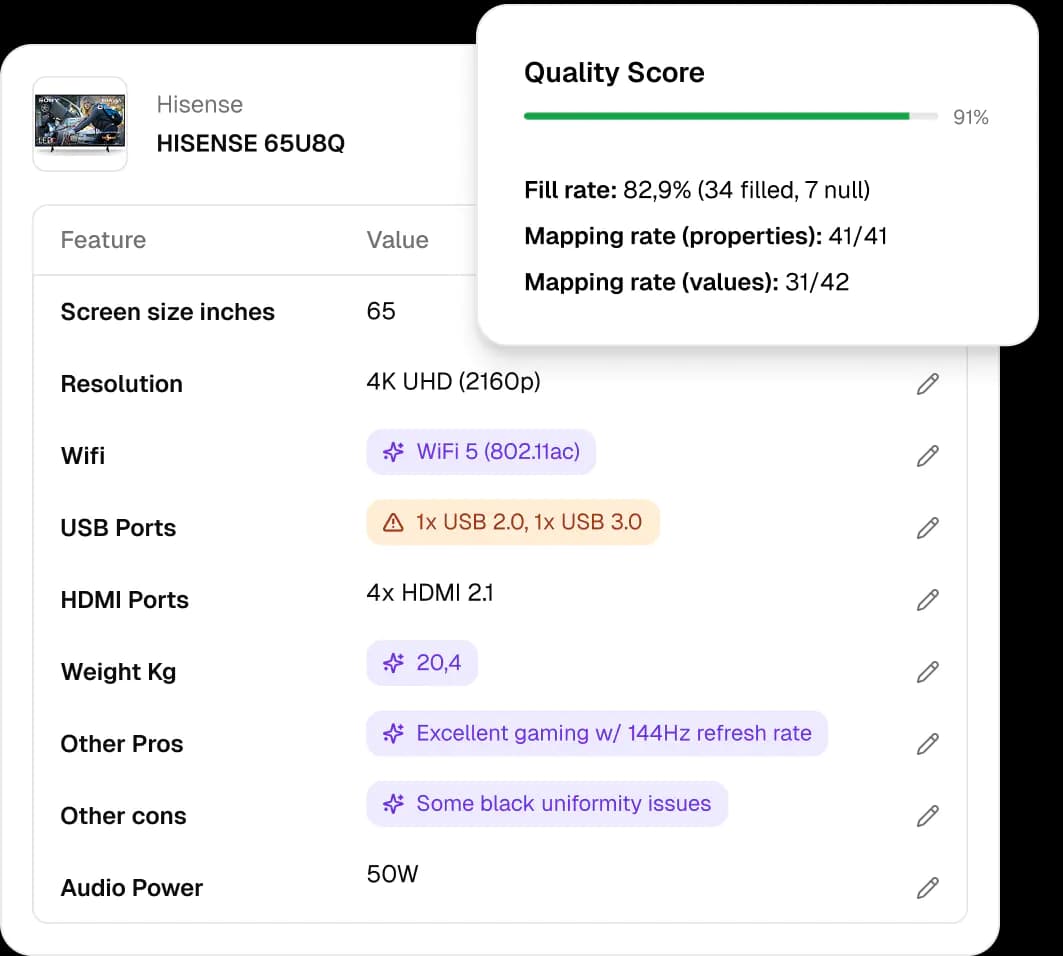The width and height of the screenshot is (1063, 956).
Task: Select the HISENSE 65U8Q product title
Action: 250,143
